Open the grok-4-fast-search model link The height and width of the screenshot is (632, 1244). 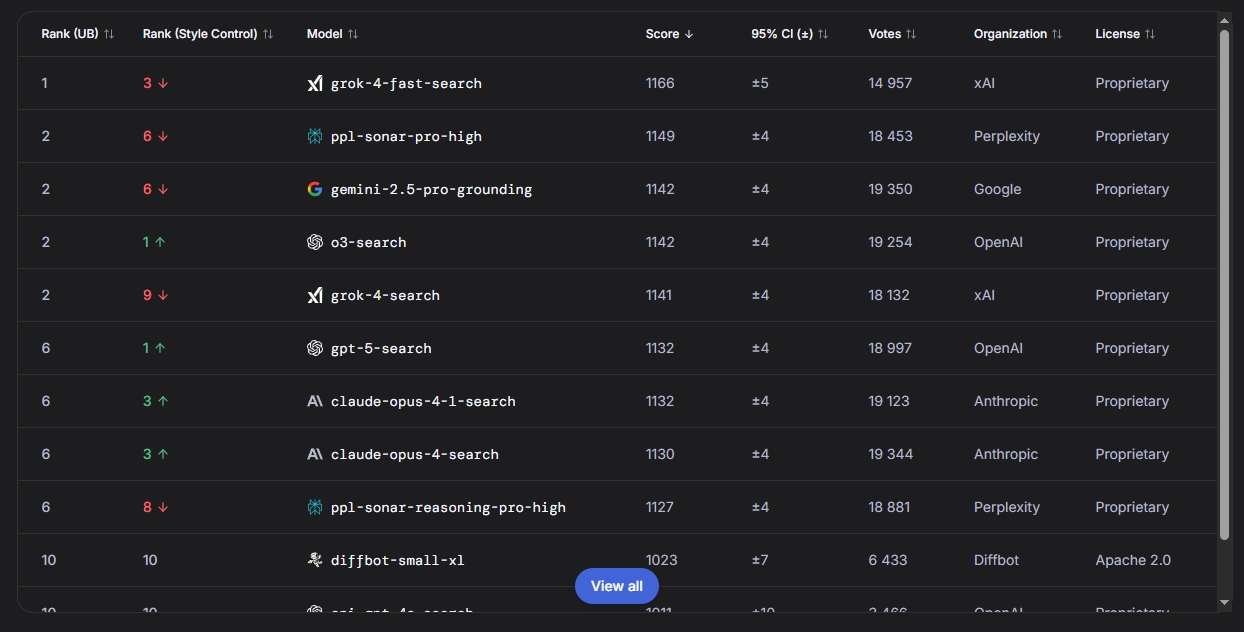coord(407,83)
